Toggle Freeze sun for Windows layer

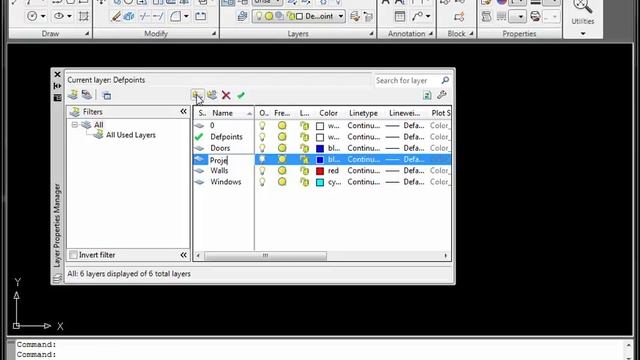point(282,182)
